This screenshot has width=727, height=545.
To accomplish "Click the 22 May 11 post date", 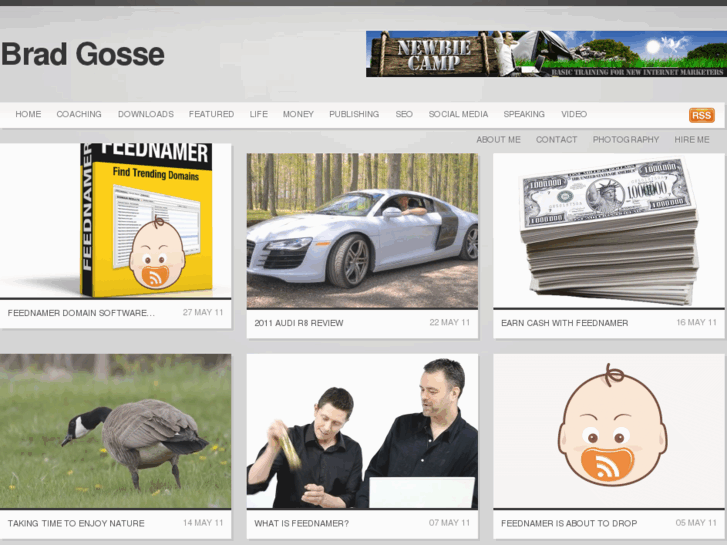I will 449,322.
